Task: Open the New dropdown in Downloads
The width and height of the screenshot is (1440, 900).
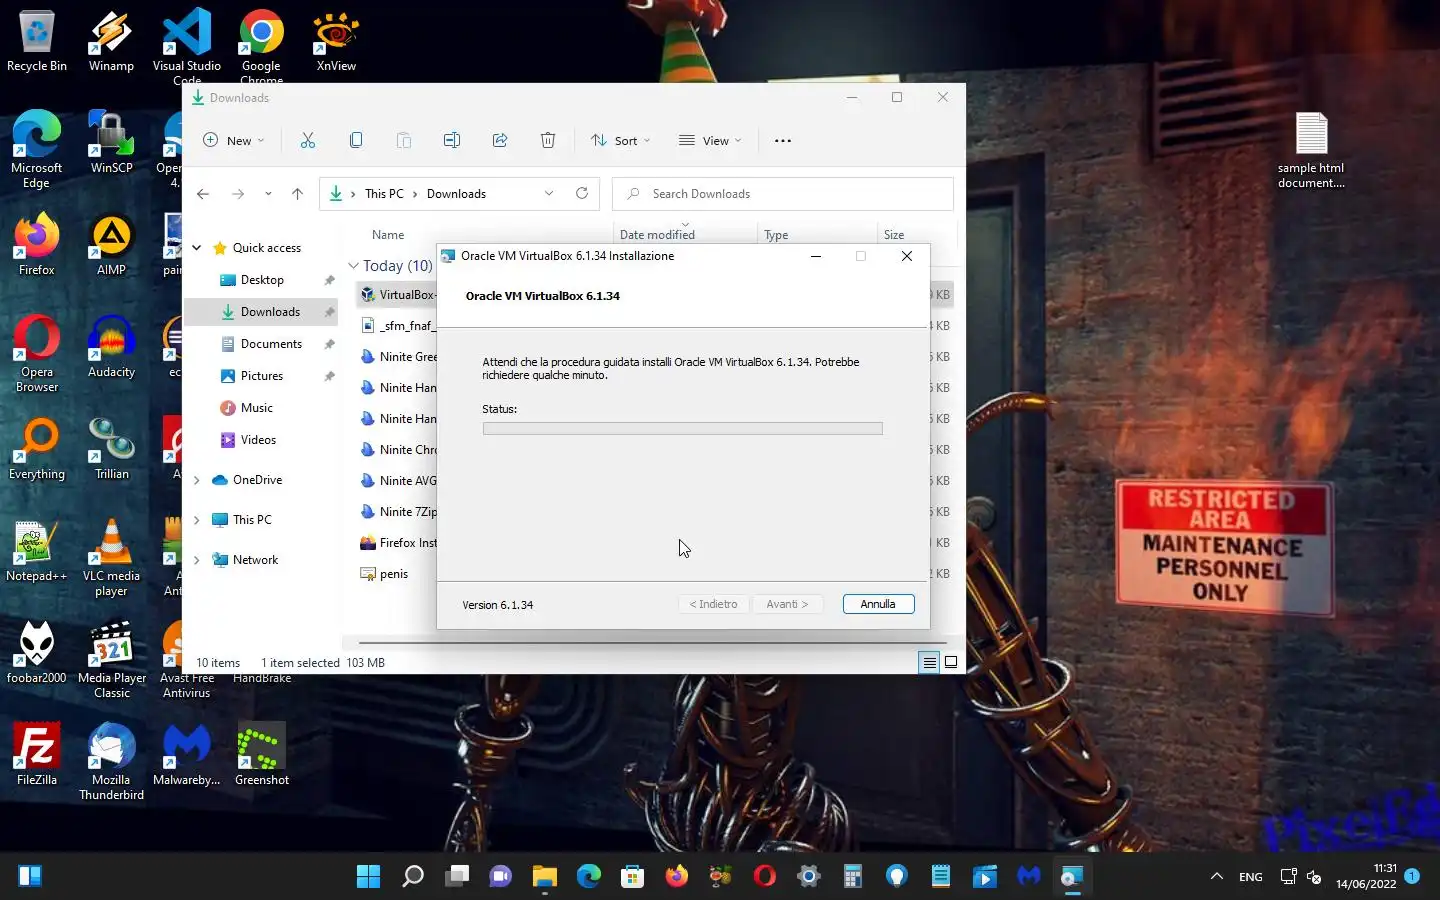Action: (x=235, y=140)
